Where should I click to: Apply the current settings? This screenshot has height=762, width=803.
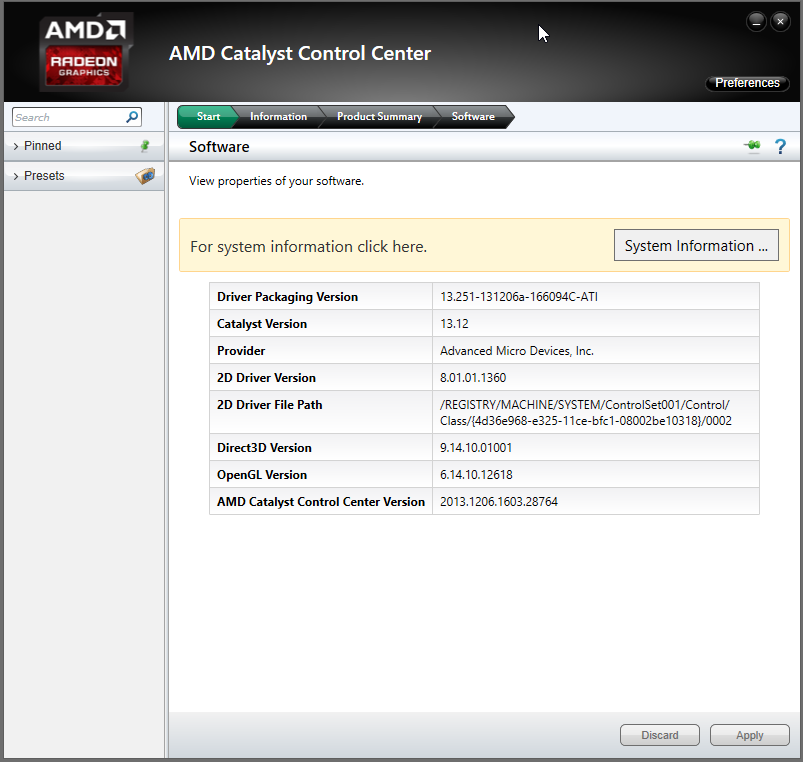point(749,735)
